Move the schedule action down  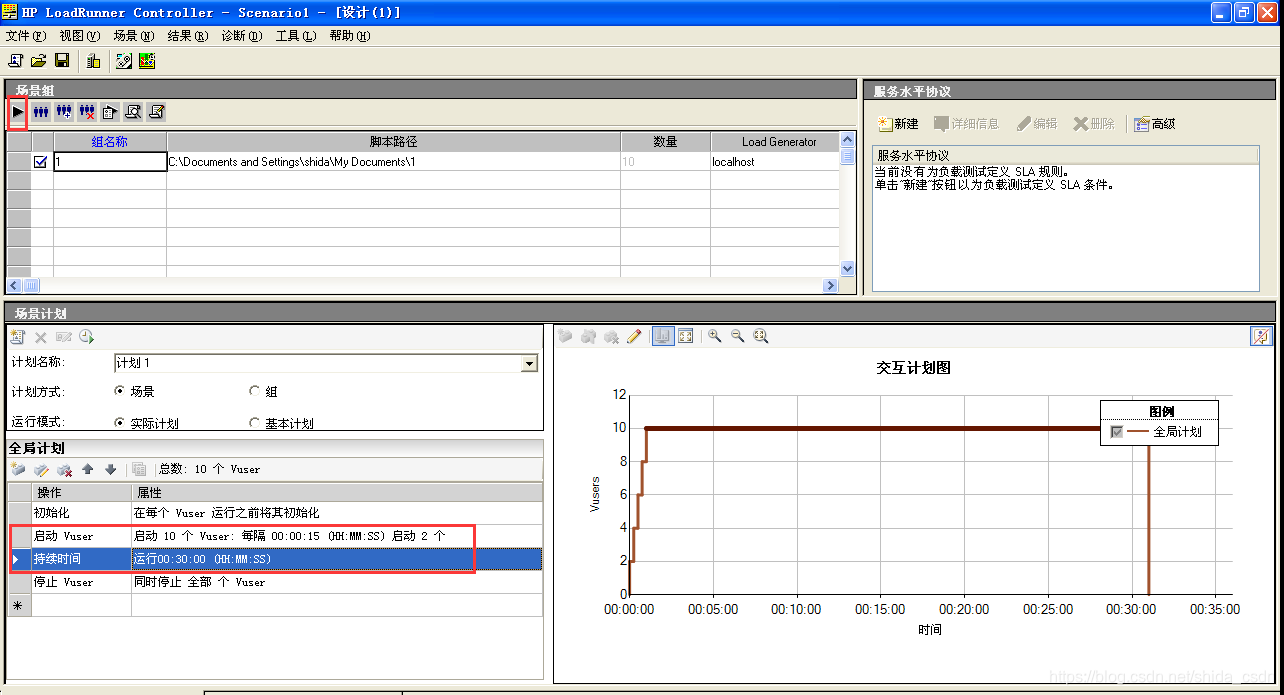pos(110,469)
